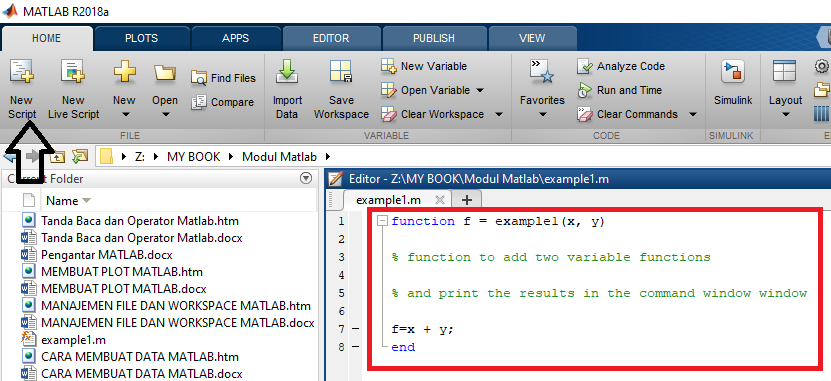Select example1.m in Current Folder

coord(73,340)
